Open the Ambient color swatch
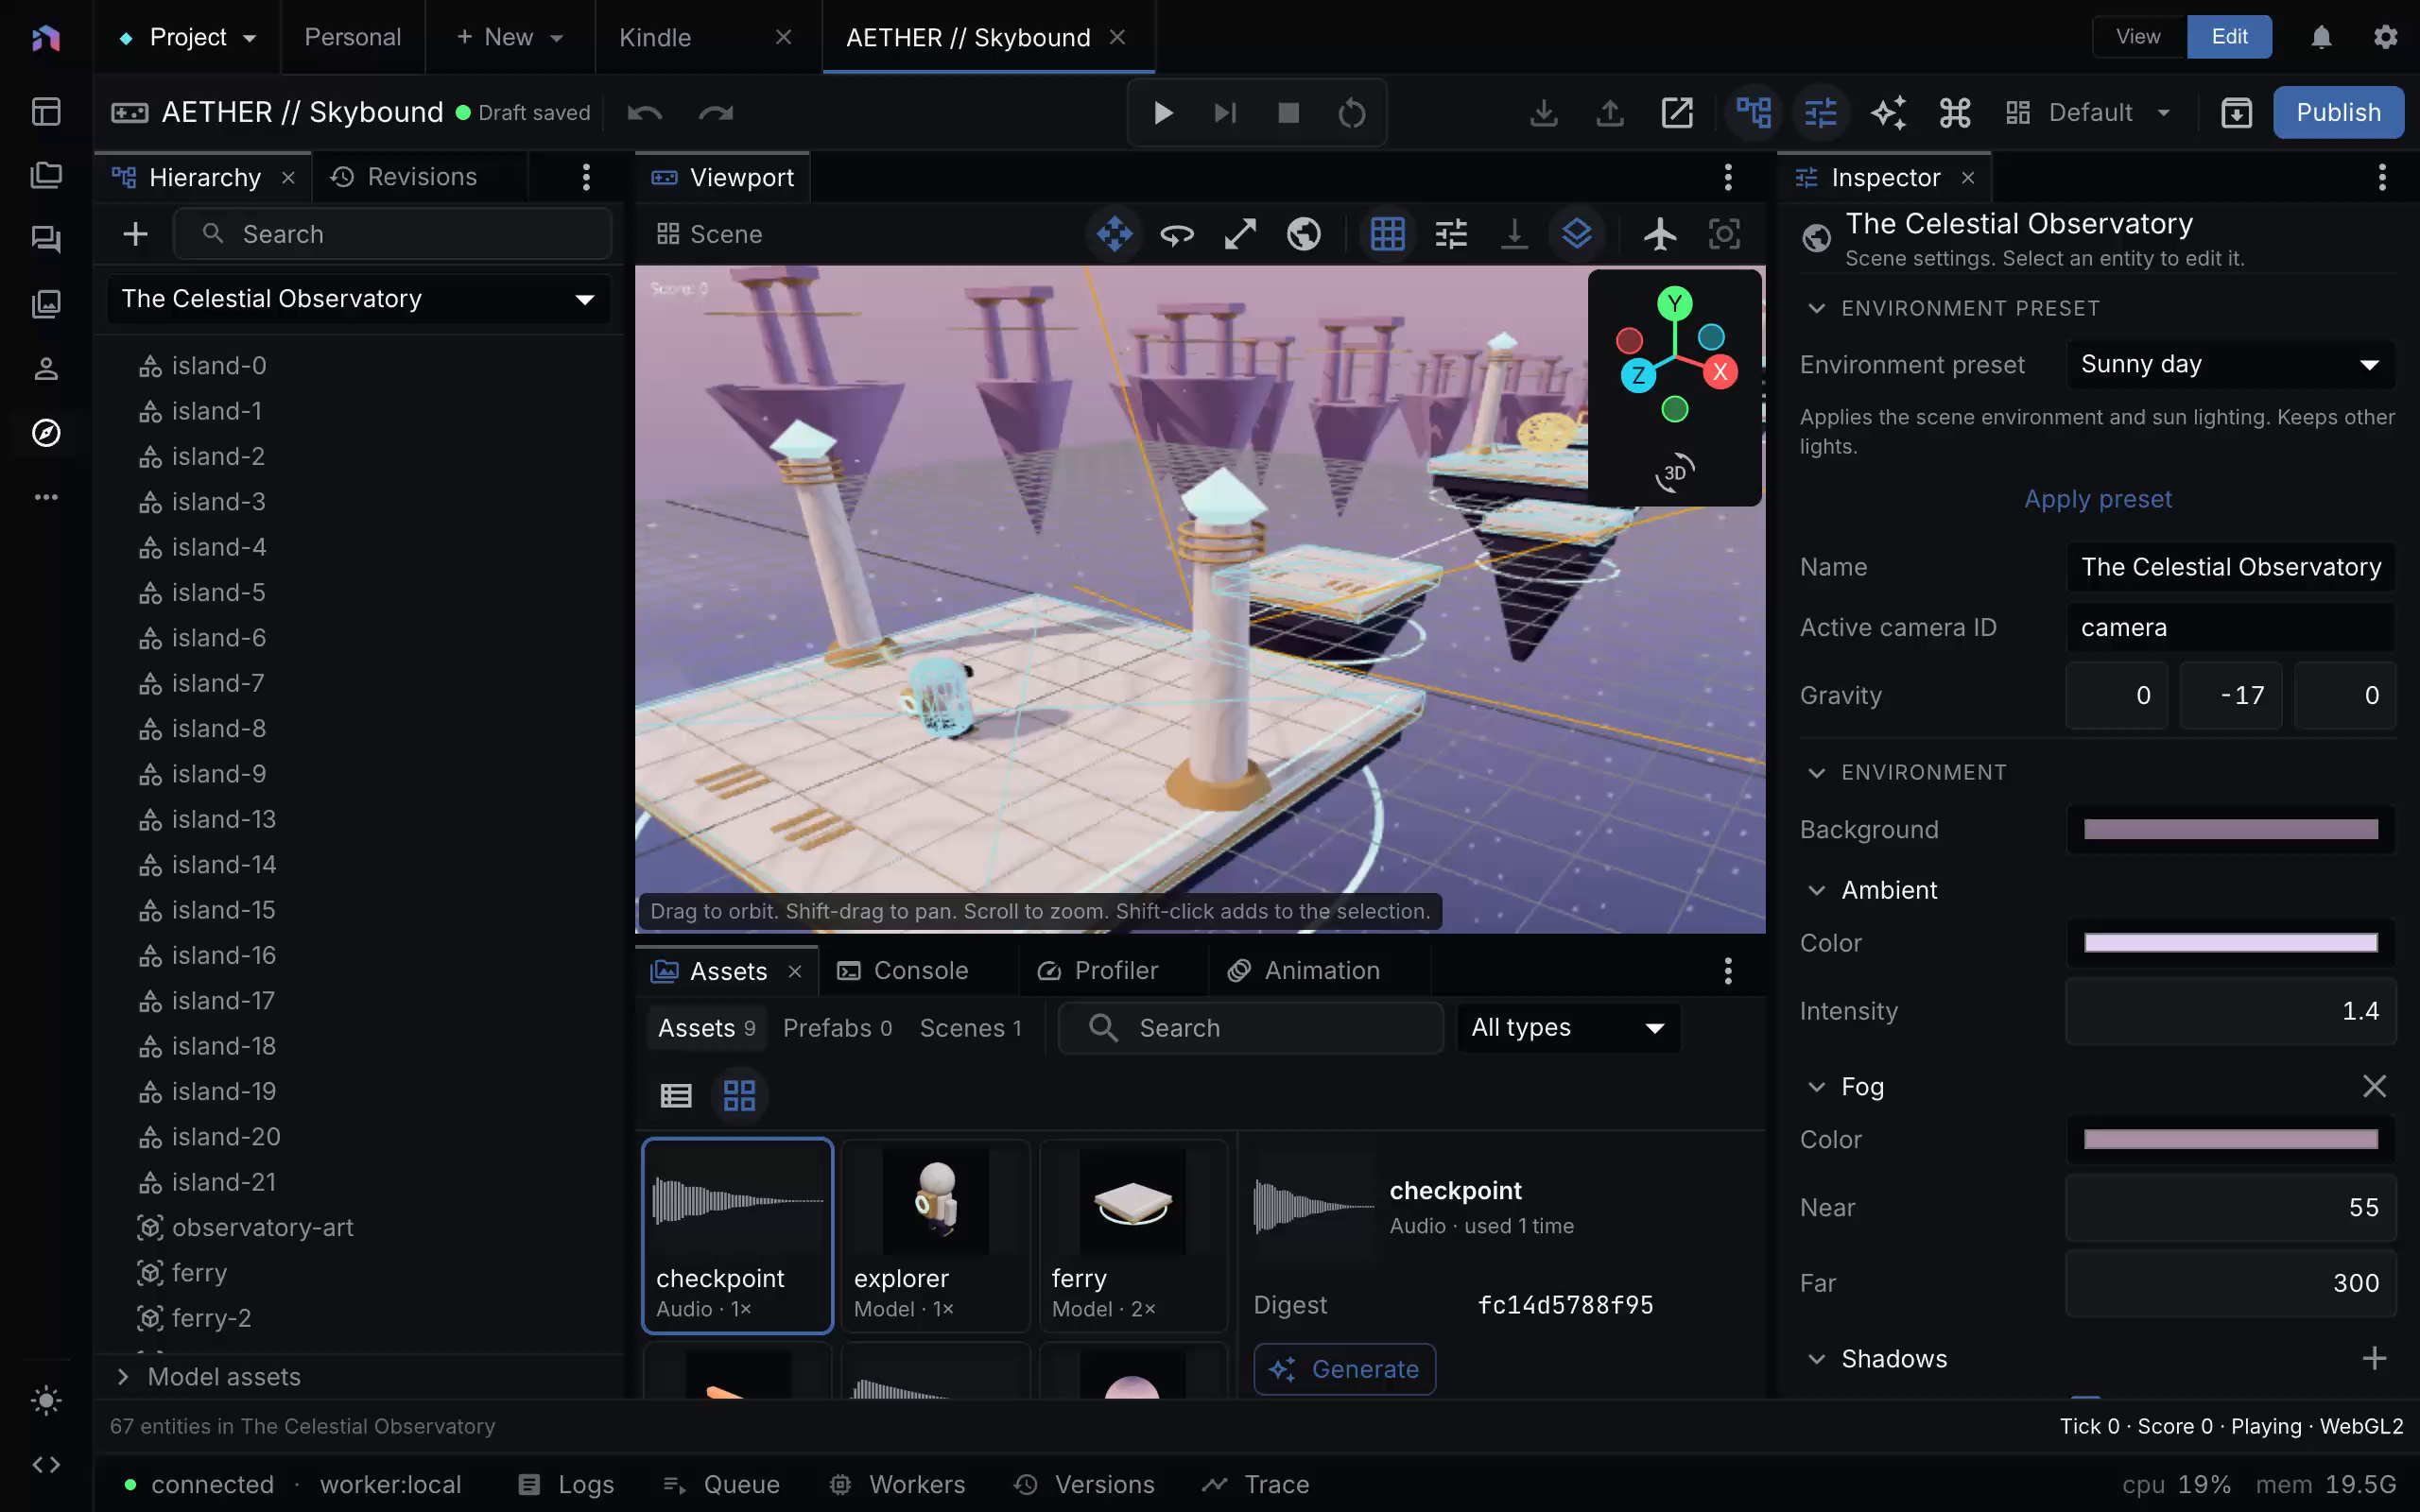Viewport: 2420px width, 1512px height. click(x=2230, y=943)
